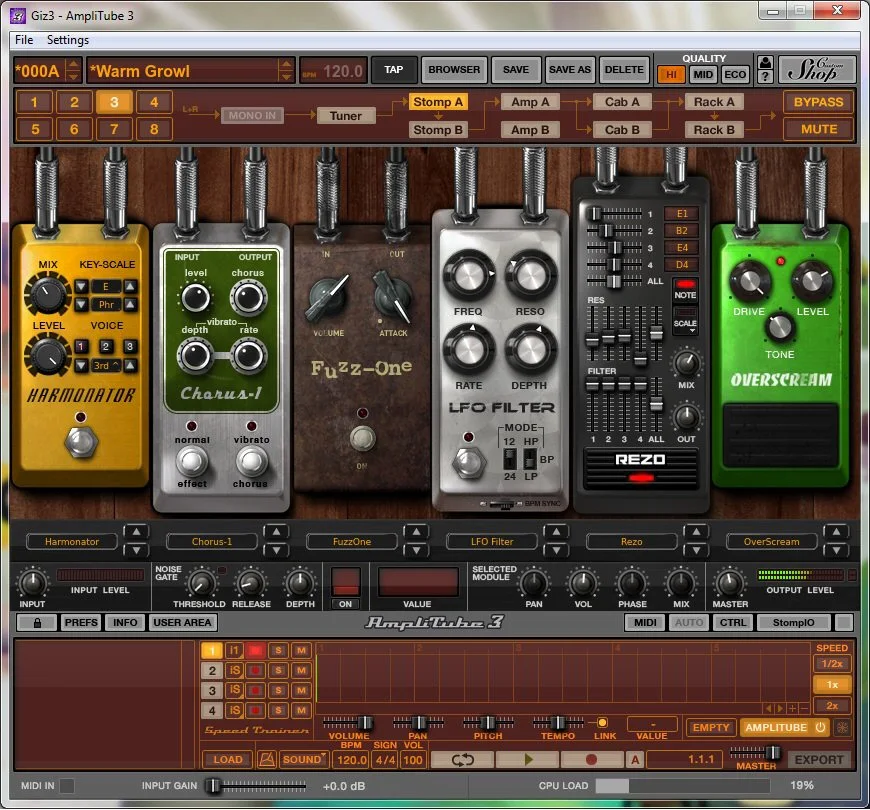Toggle the selected module ON switch
Image resolution: width=870 pixels, height=810 pixels.
[345, 588]
